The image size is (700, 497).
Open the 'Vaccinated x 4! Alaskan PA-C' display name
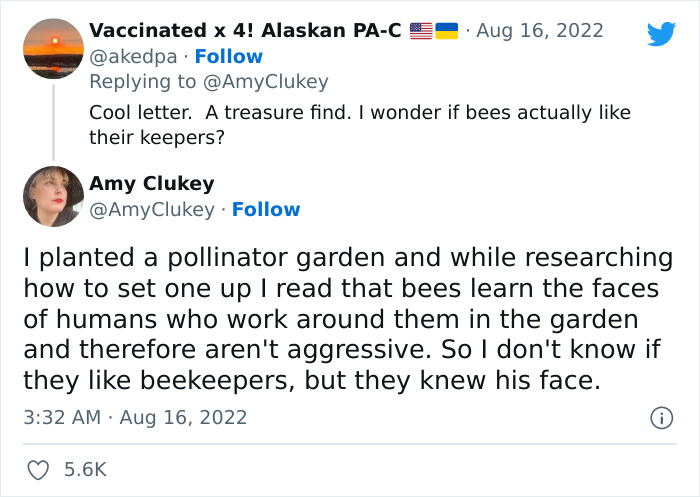(x=245, y=30)
